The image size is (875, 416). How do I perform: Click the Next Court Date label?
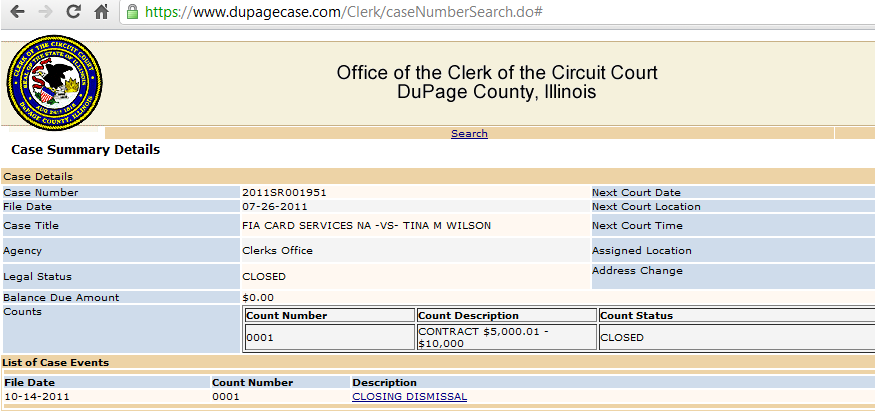[x=636, y=193]
